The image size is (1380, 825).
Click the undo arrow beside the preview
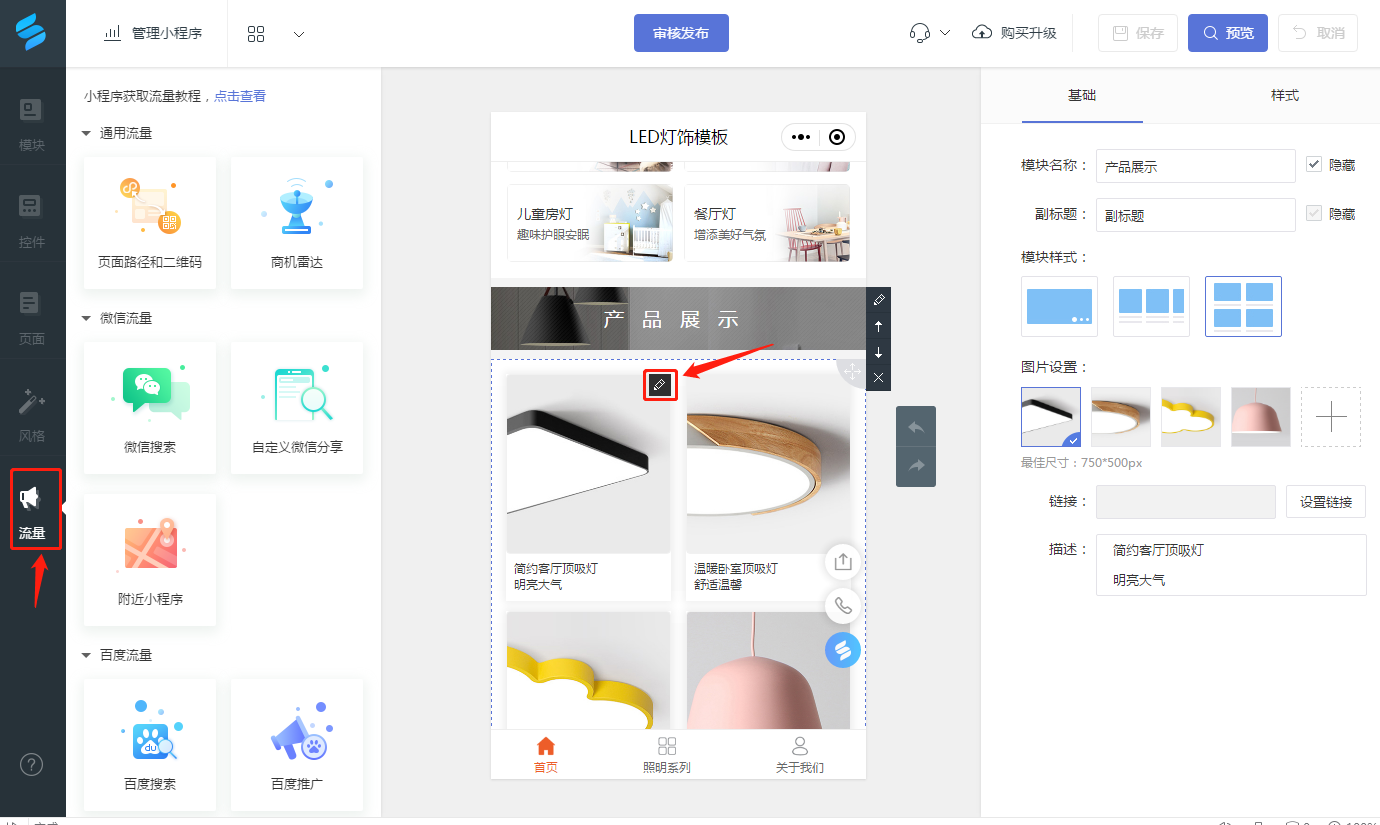point(916,426)
